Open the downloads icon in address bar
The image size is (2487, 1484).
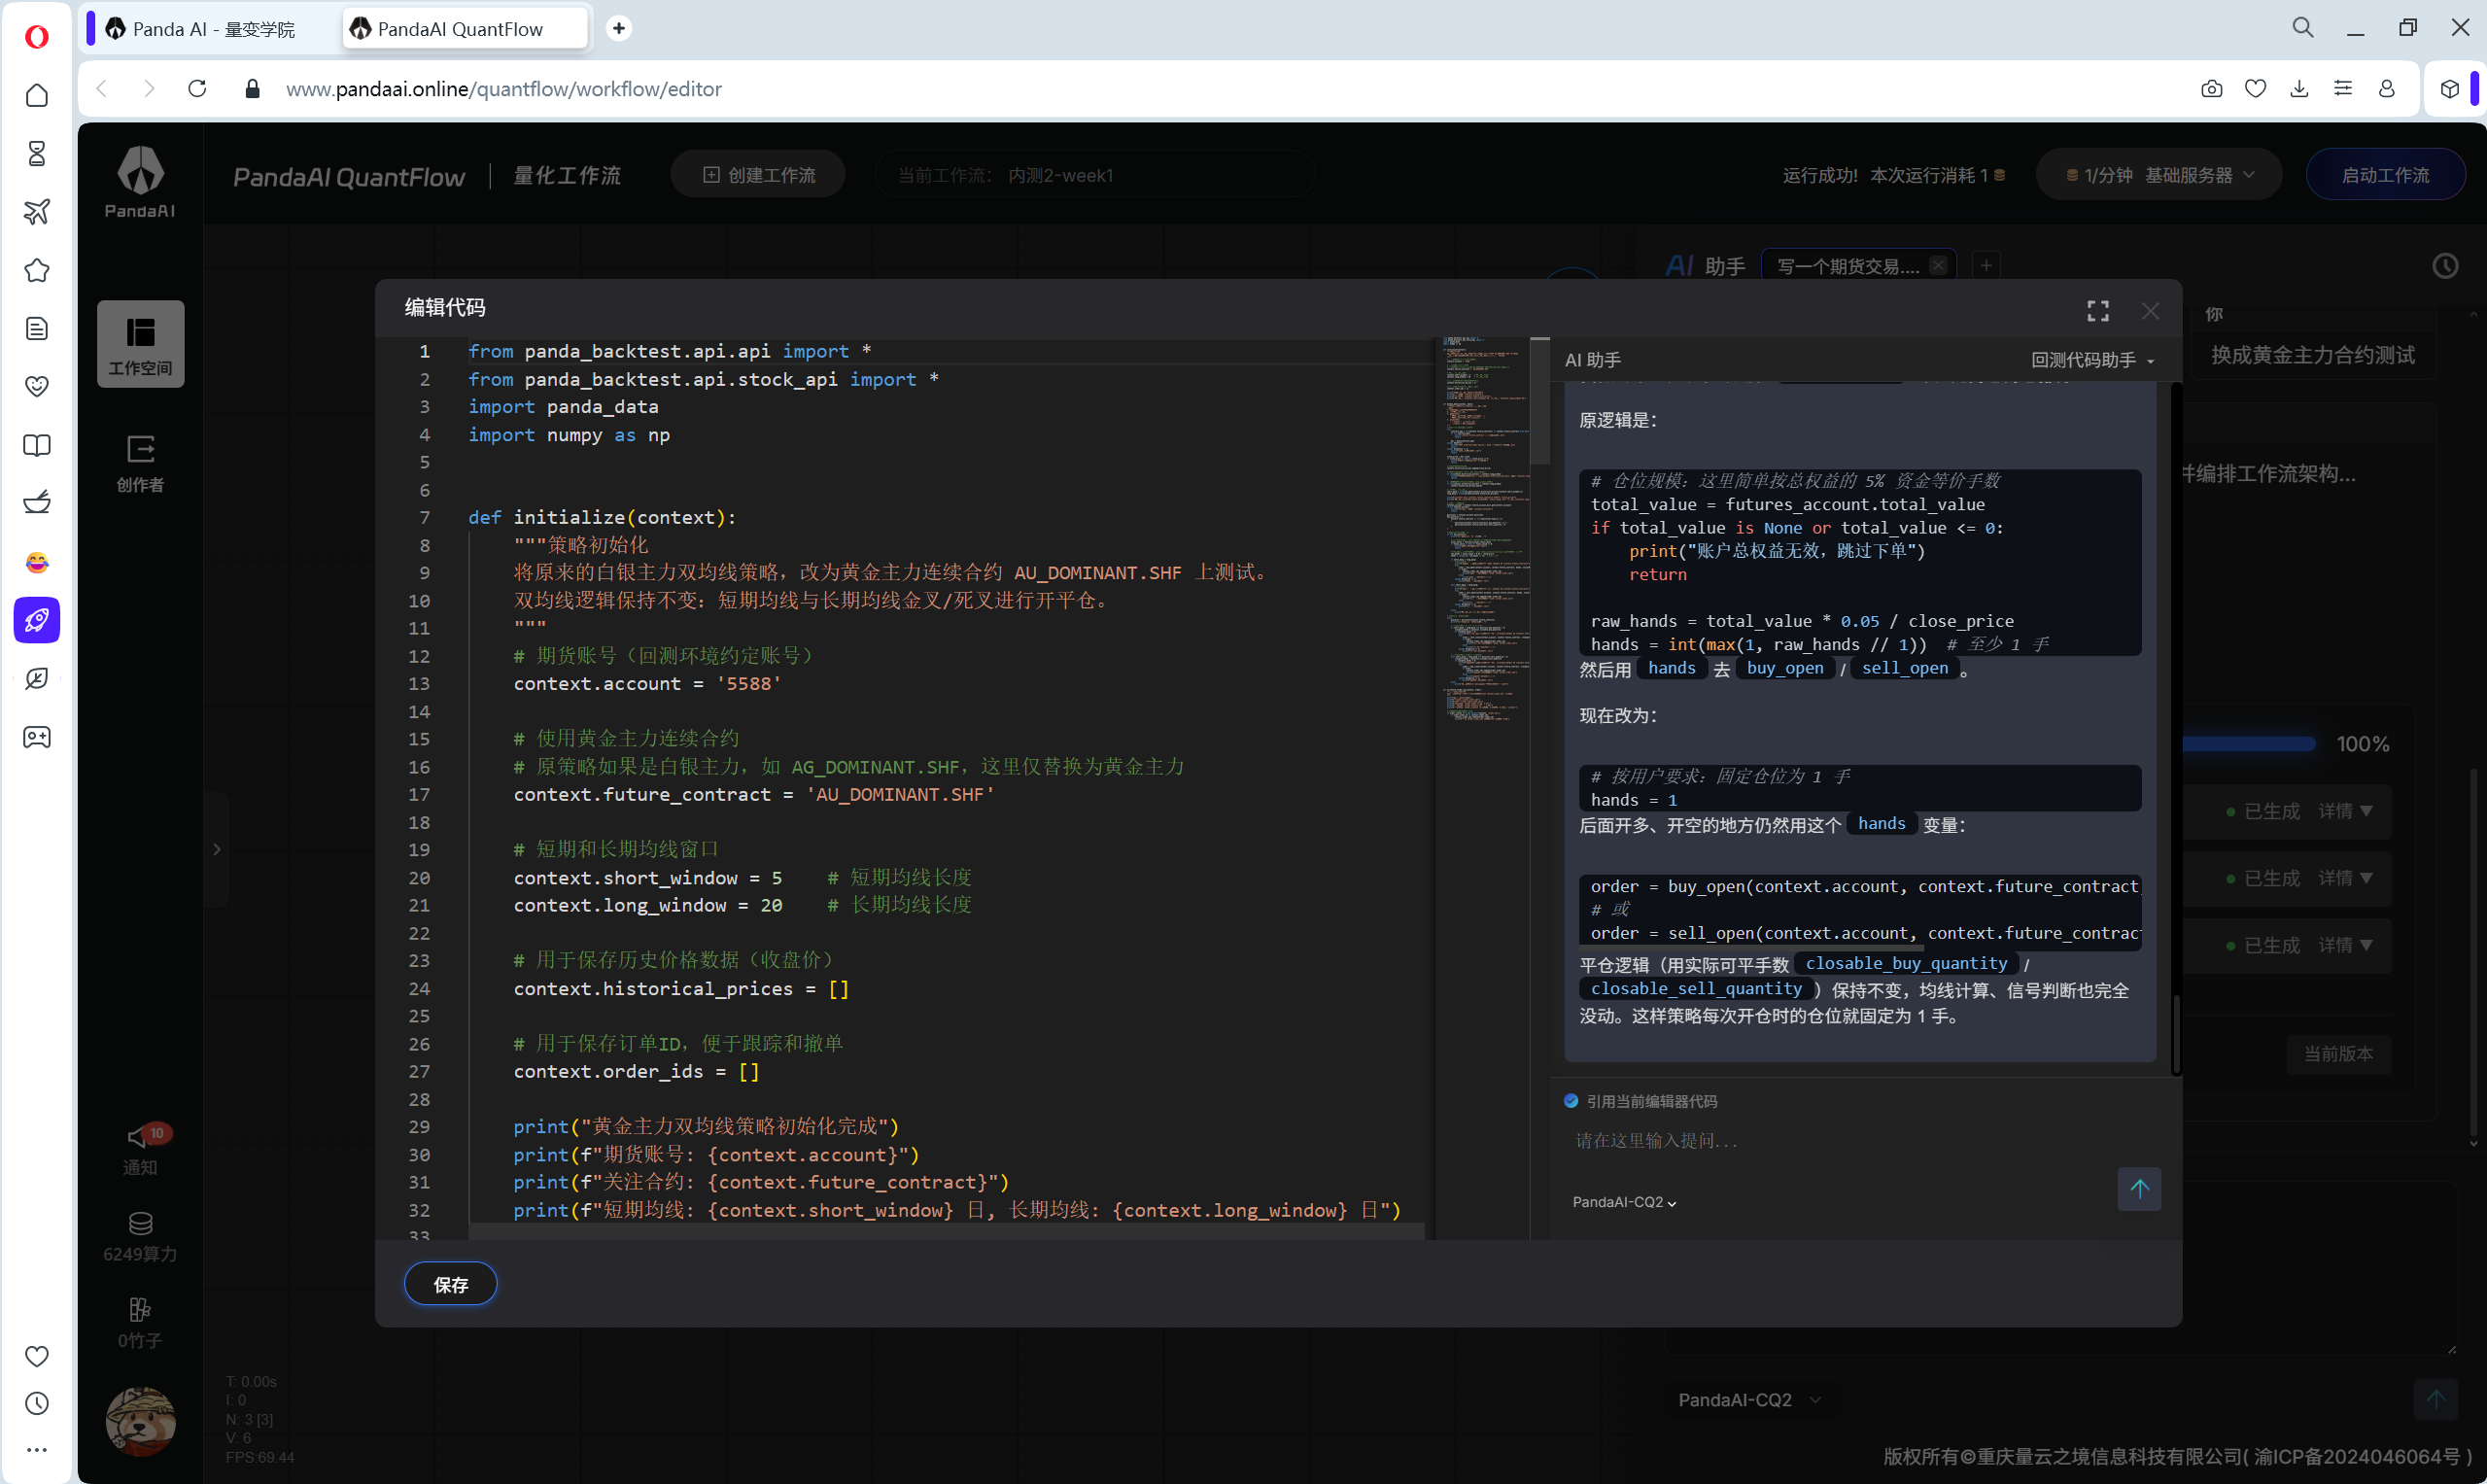pos(2300,89)
